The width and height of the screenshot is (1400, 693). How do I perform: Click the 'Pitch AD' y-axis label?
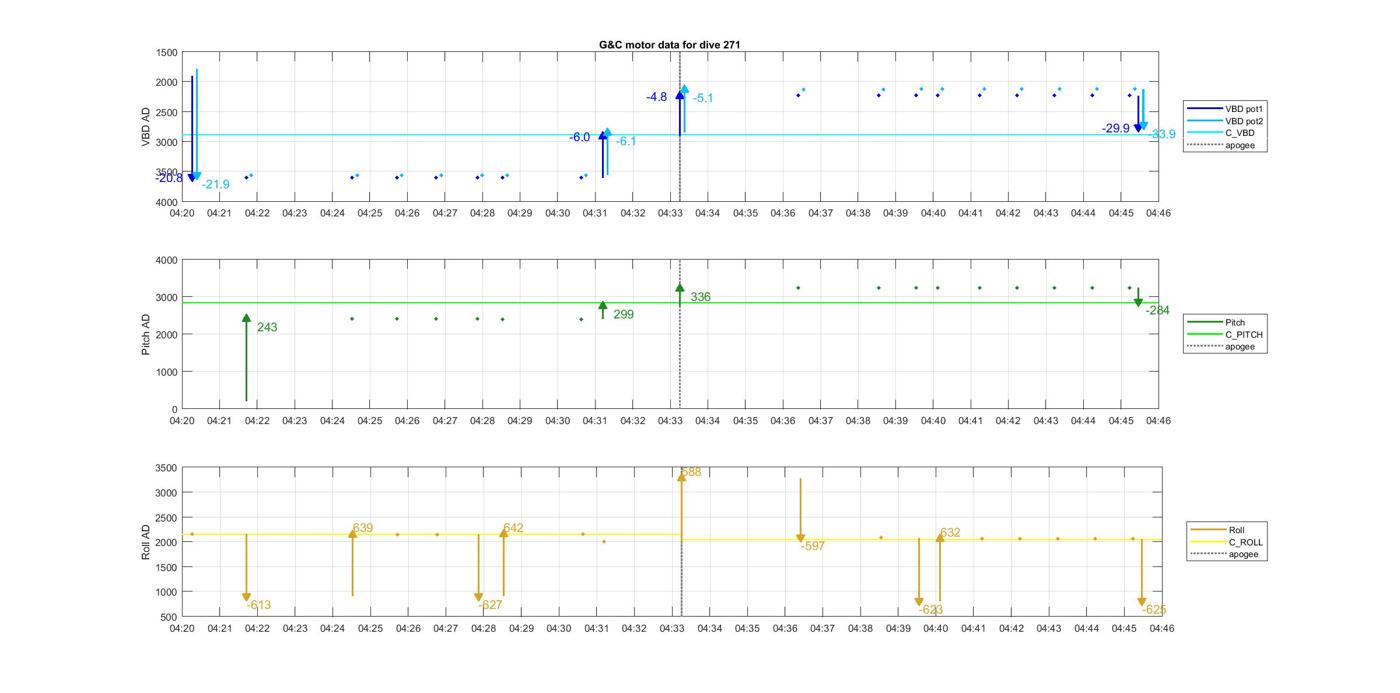click(x=146, y=335)
